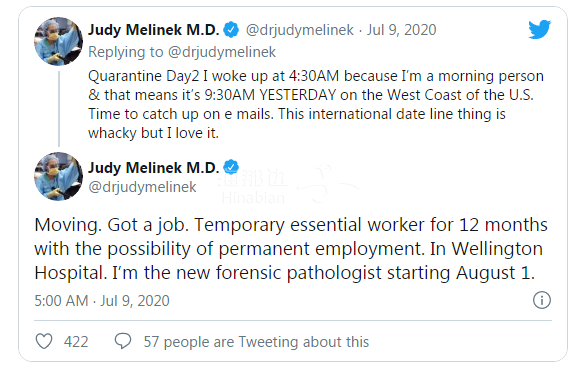Click the reply speech bubble icon

123,341
